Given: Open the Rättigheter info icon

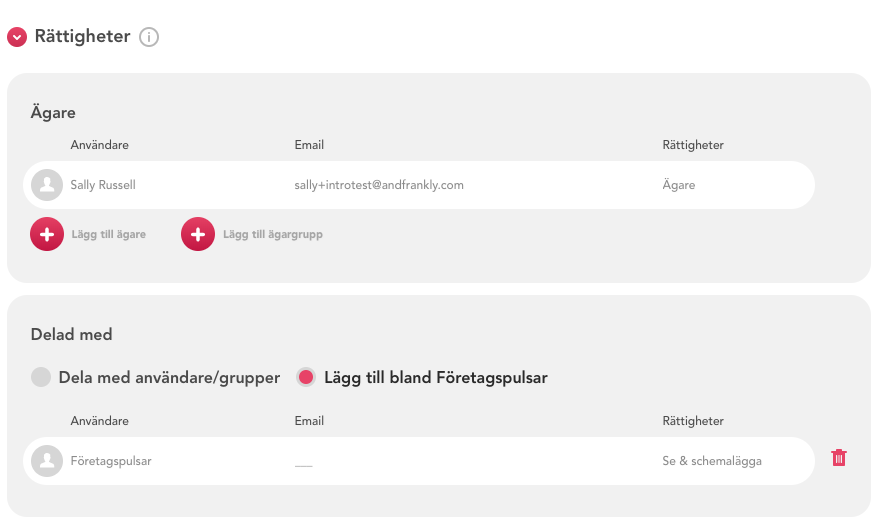Looking at the screenshot, I should point(149,37).
